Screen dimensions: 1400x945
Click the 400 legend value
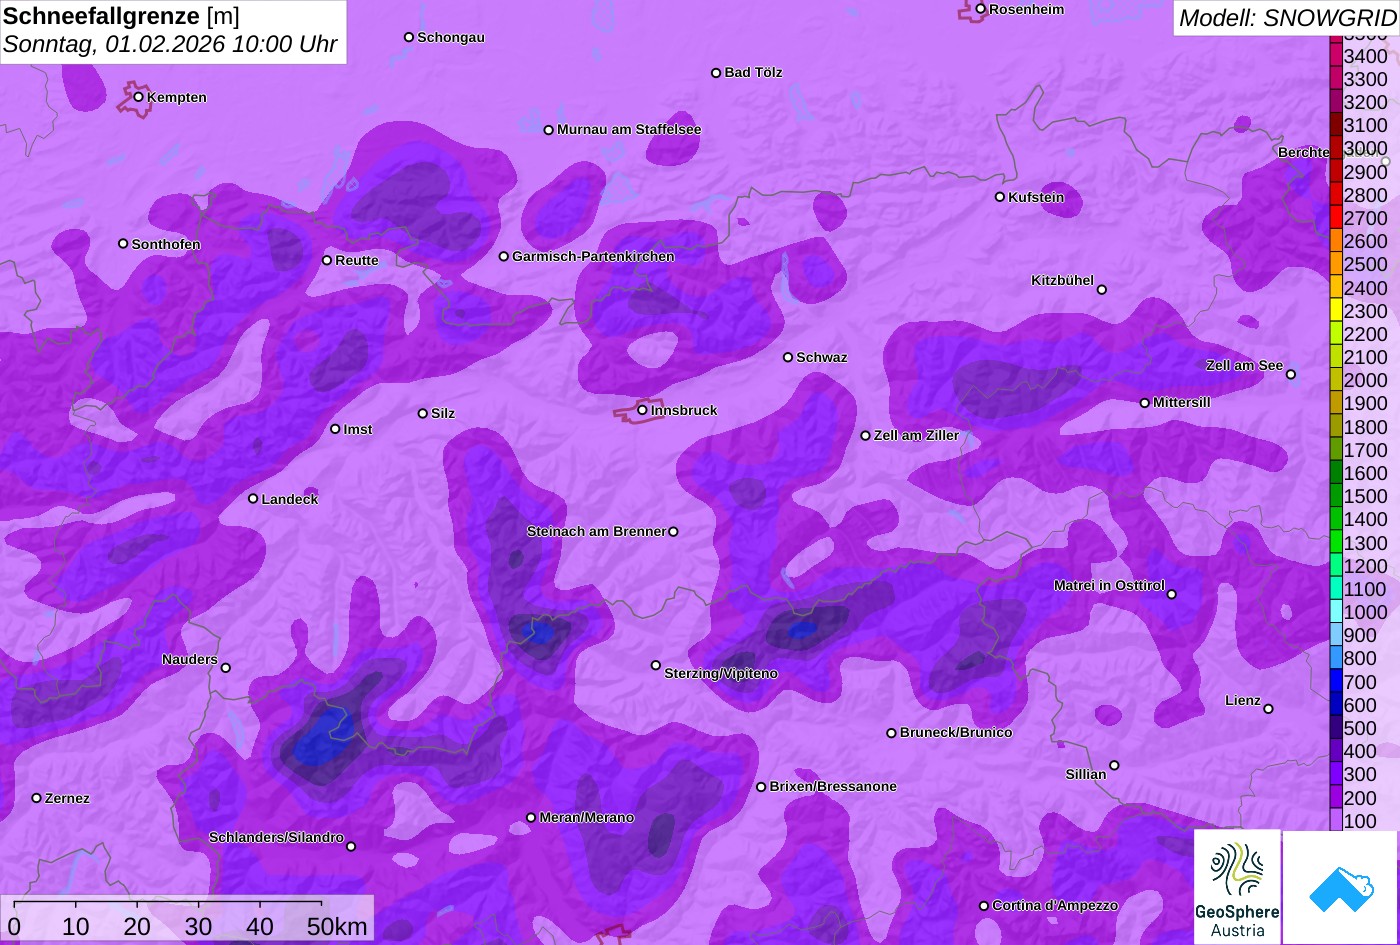[x=1360, y=751]
